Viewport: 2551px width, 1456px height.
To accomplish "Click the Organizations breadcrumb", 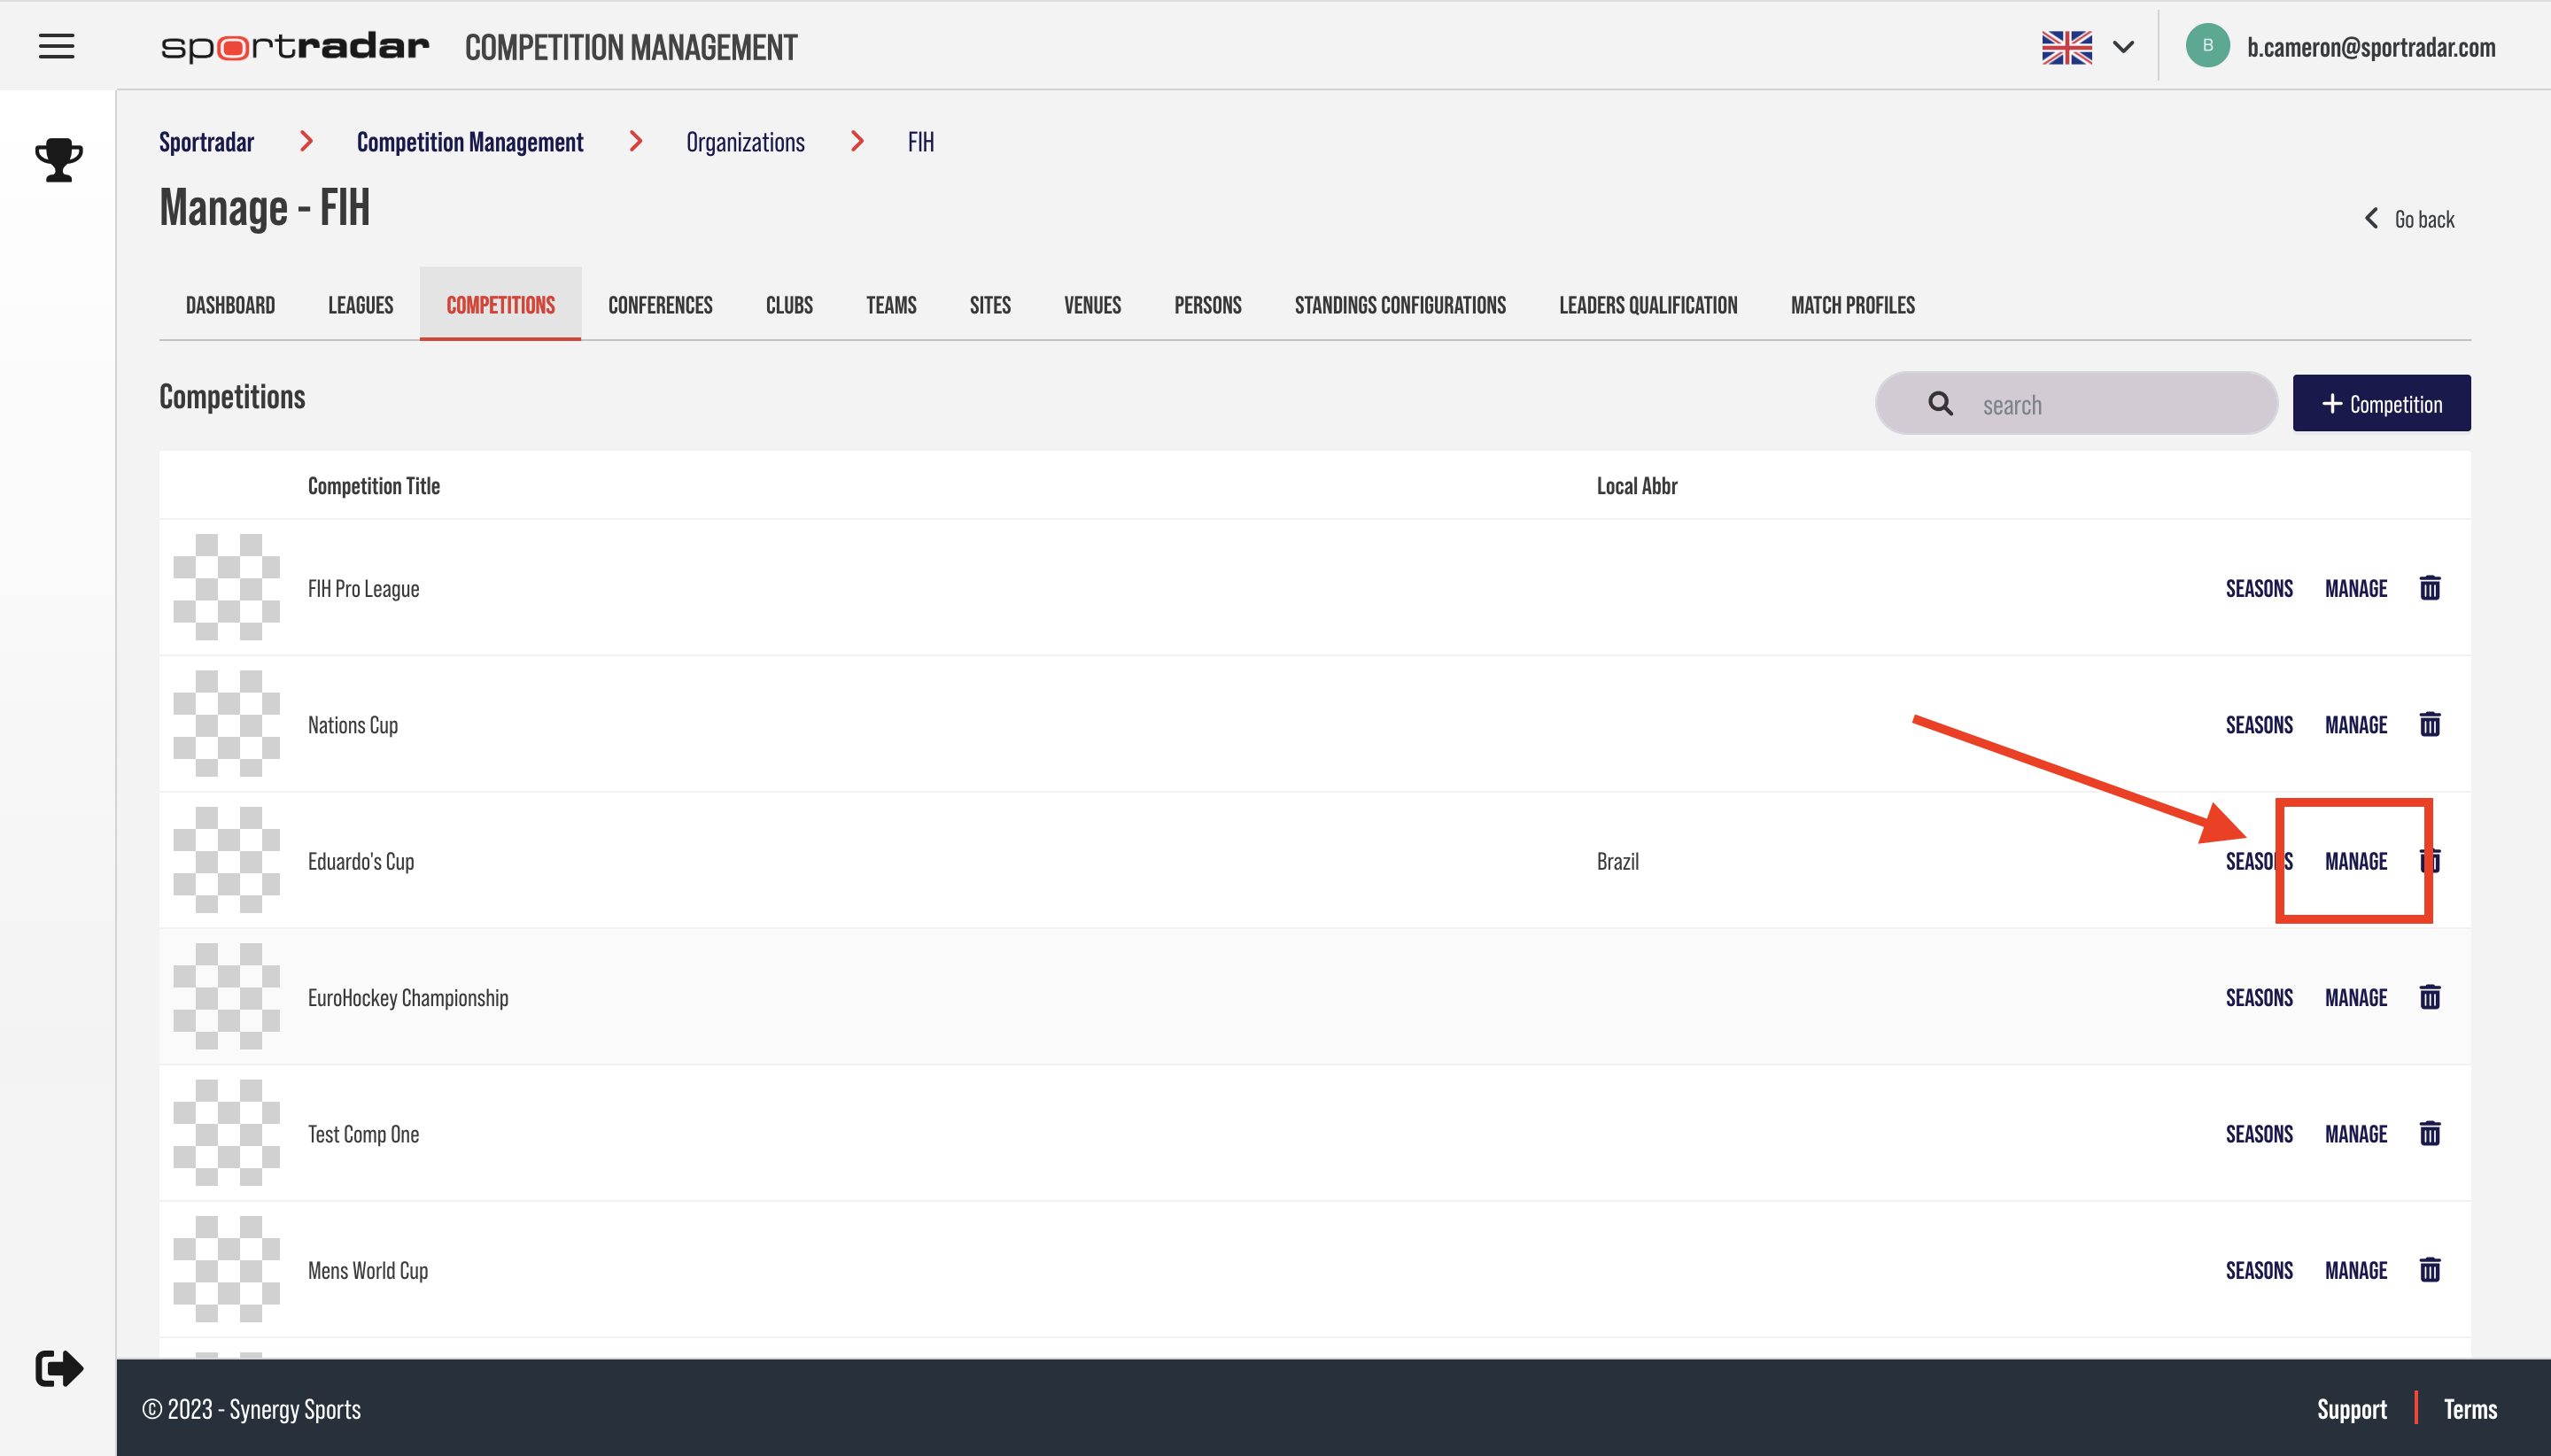I will (x=745, y=140).
